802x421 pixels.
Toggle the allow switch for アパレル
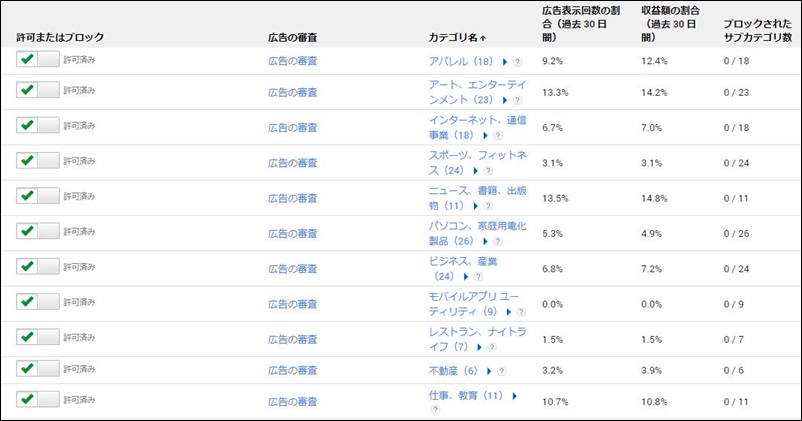click(38, 60)
